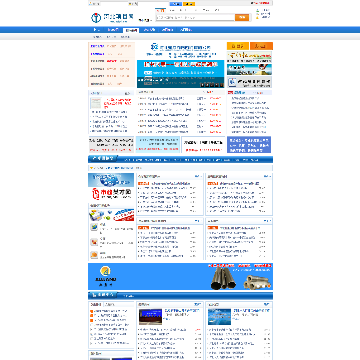Click the blue circular site logo
Viewport: 360px width, 360px height.
[96, 17]
